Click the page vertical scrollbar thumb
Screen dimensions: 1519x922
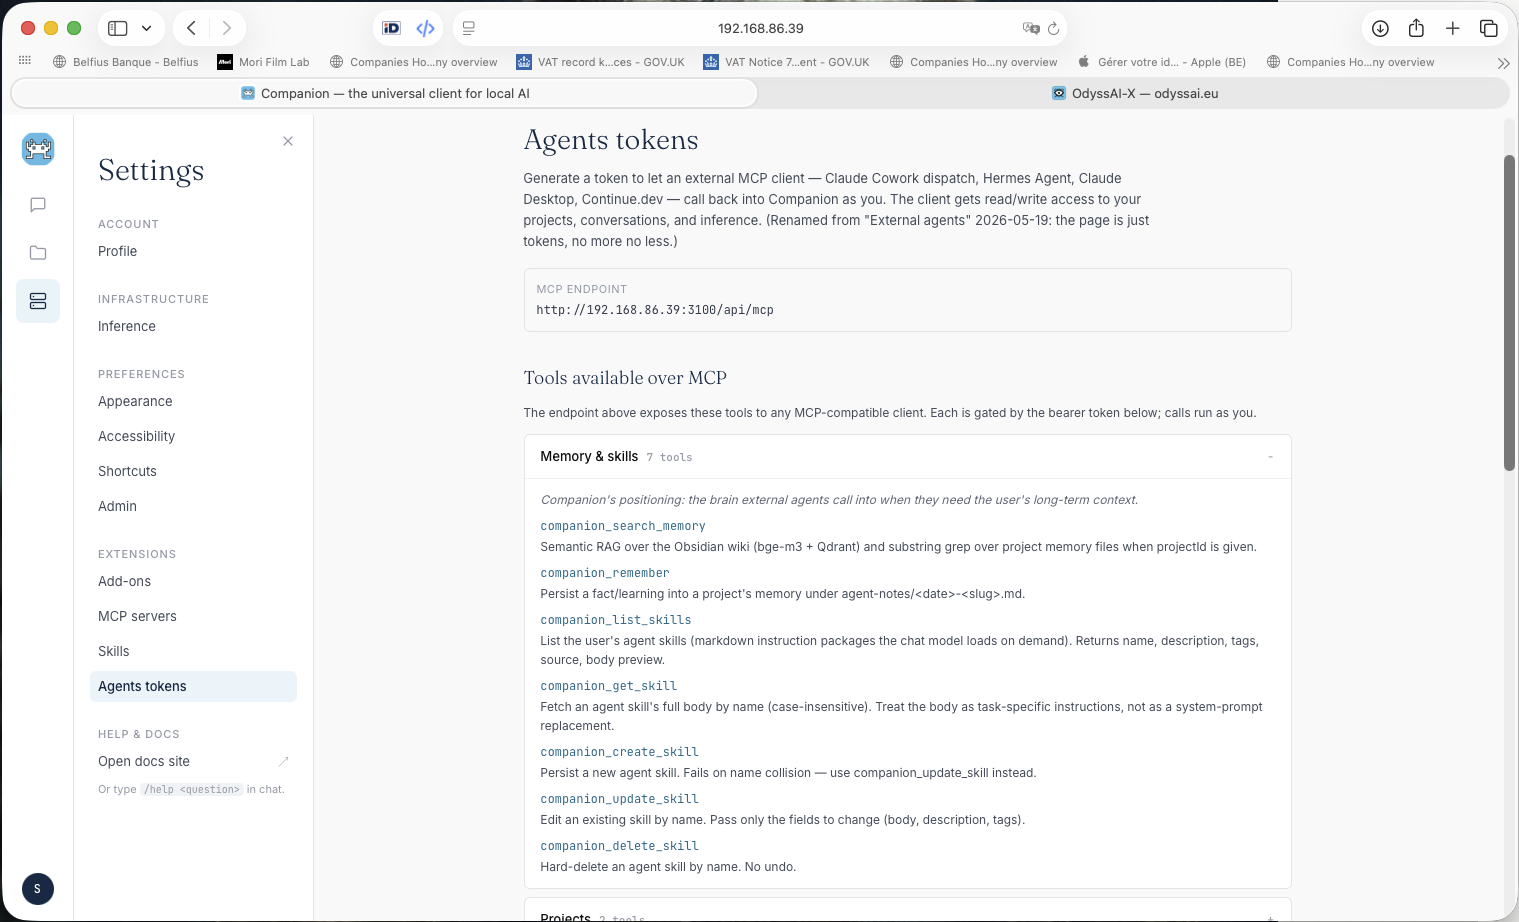pos(1509,312)
